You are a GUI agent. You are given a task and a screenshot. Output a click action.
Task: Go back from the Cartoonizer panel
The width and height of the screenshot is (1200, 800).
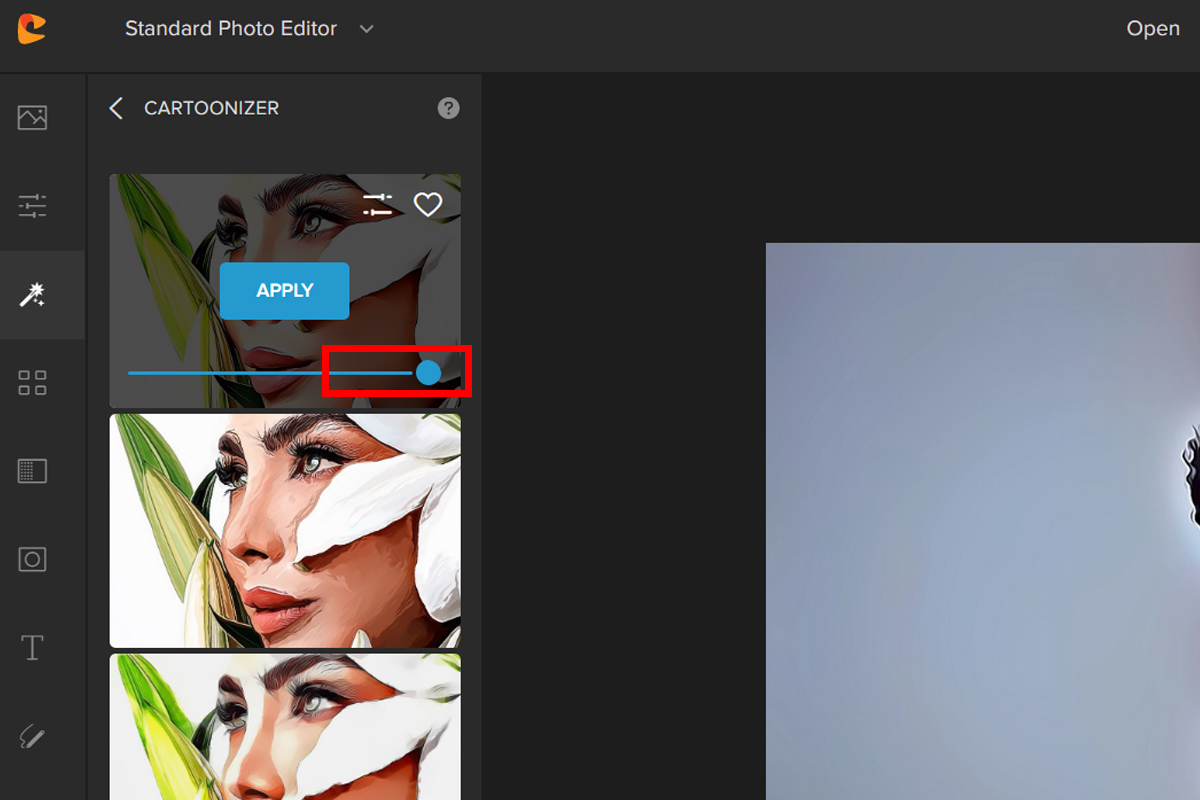pyautogui.click(x=116, y=108)
